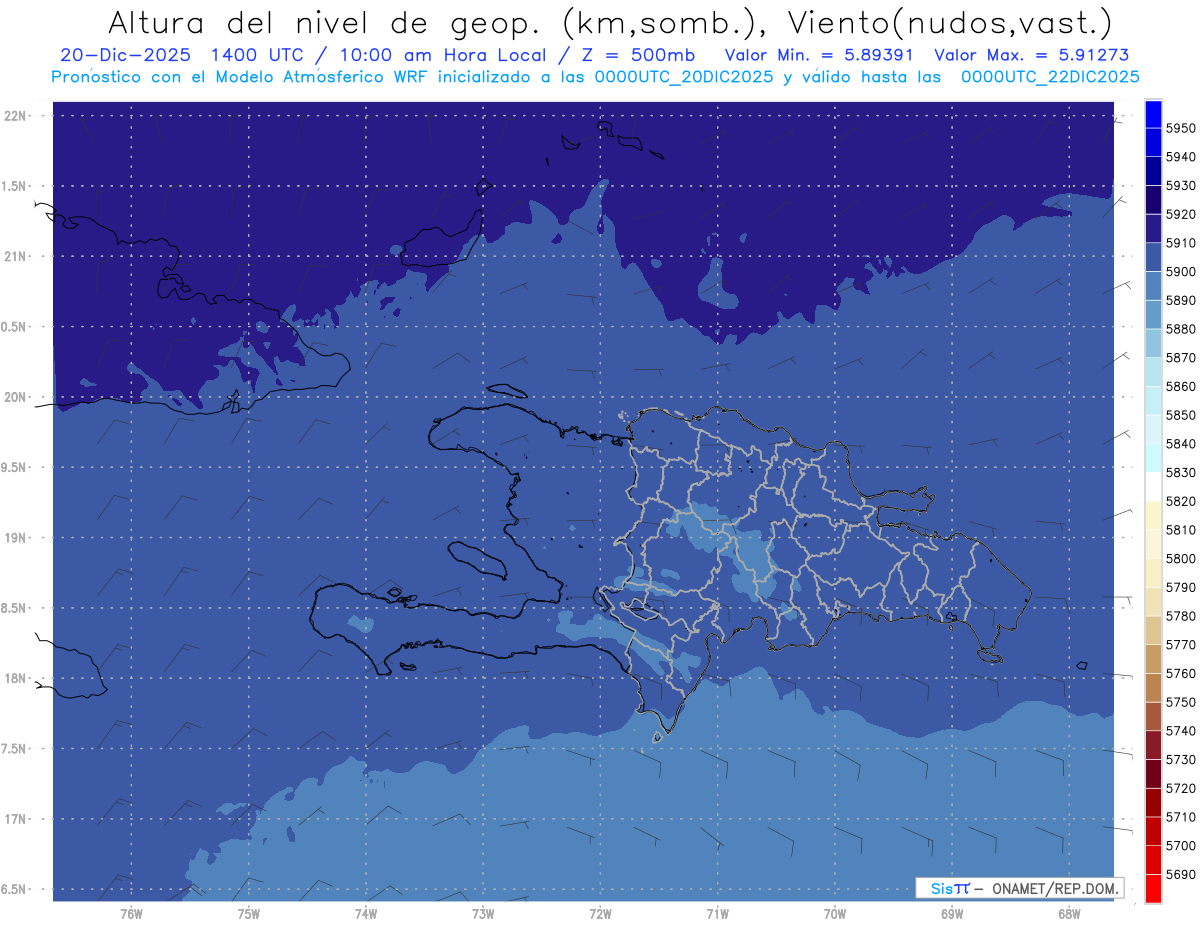Click the 5920 label on the color scale

tap(1180, 214)
